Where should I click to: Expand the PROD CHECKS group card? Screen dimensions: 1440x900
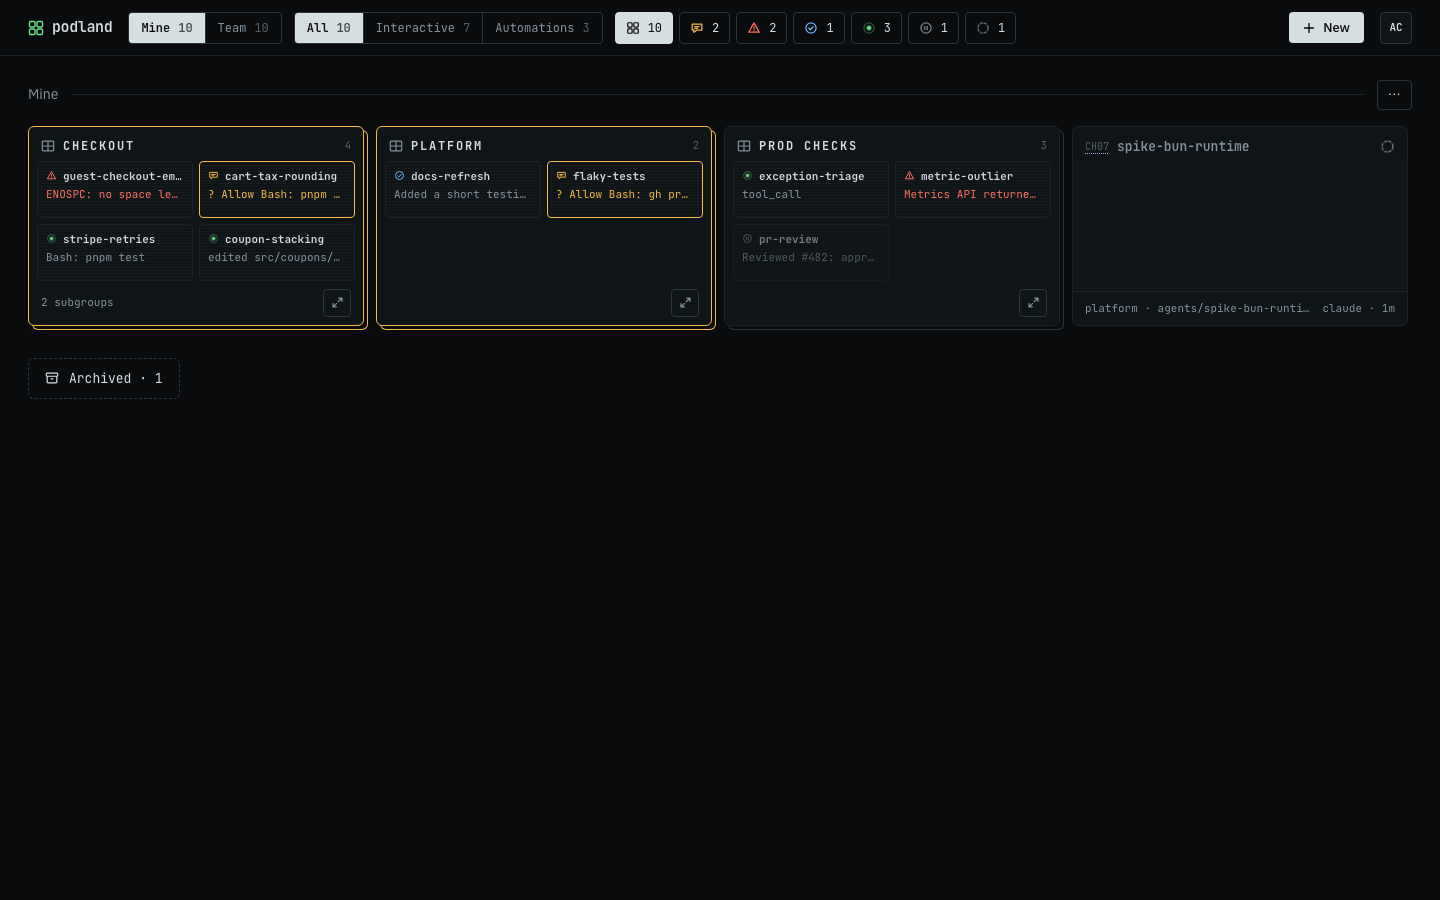[x=1033, y=303]
